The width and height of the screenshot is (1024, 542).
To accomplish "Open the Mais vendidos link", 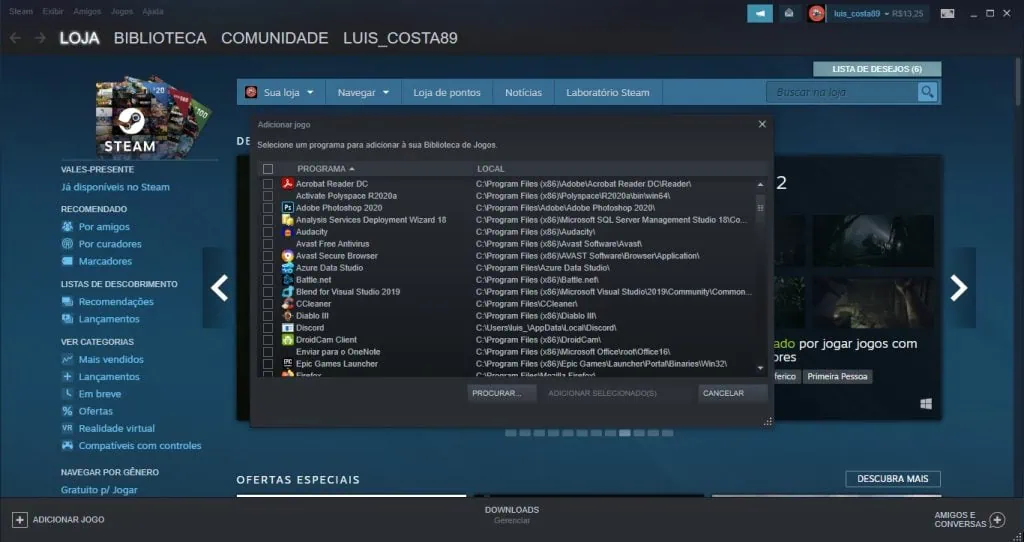I will (x=111, y=359).
